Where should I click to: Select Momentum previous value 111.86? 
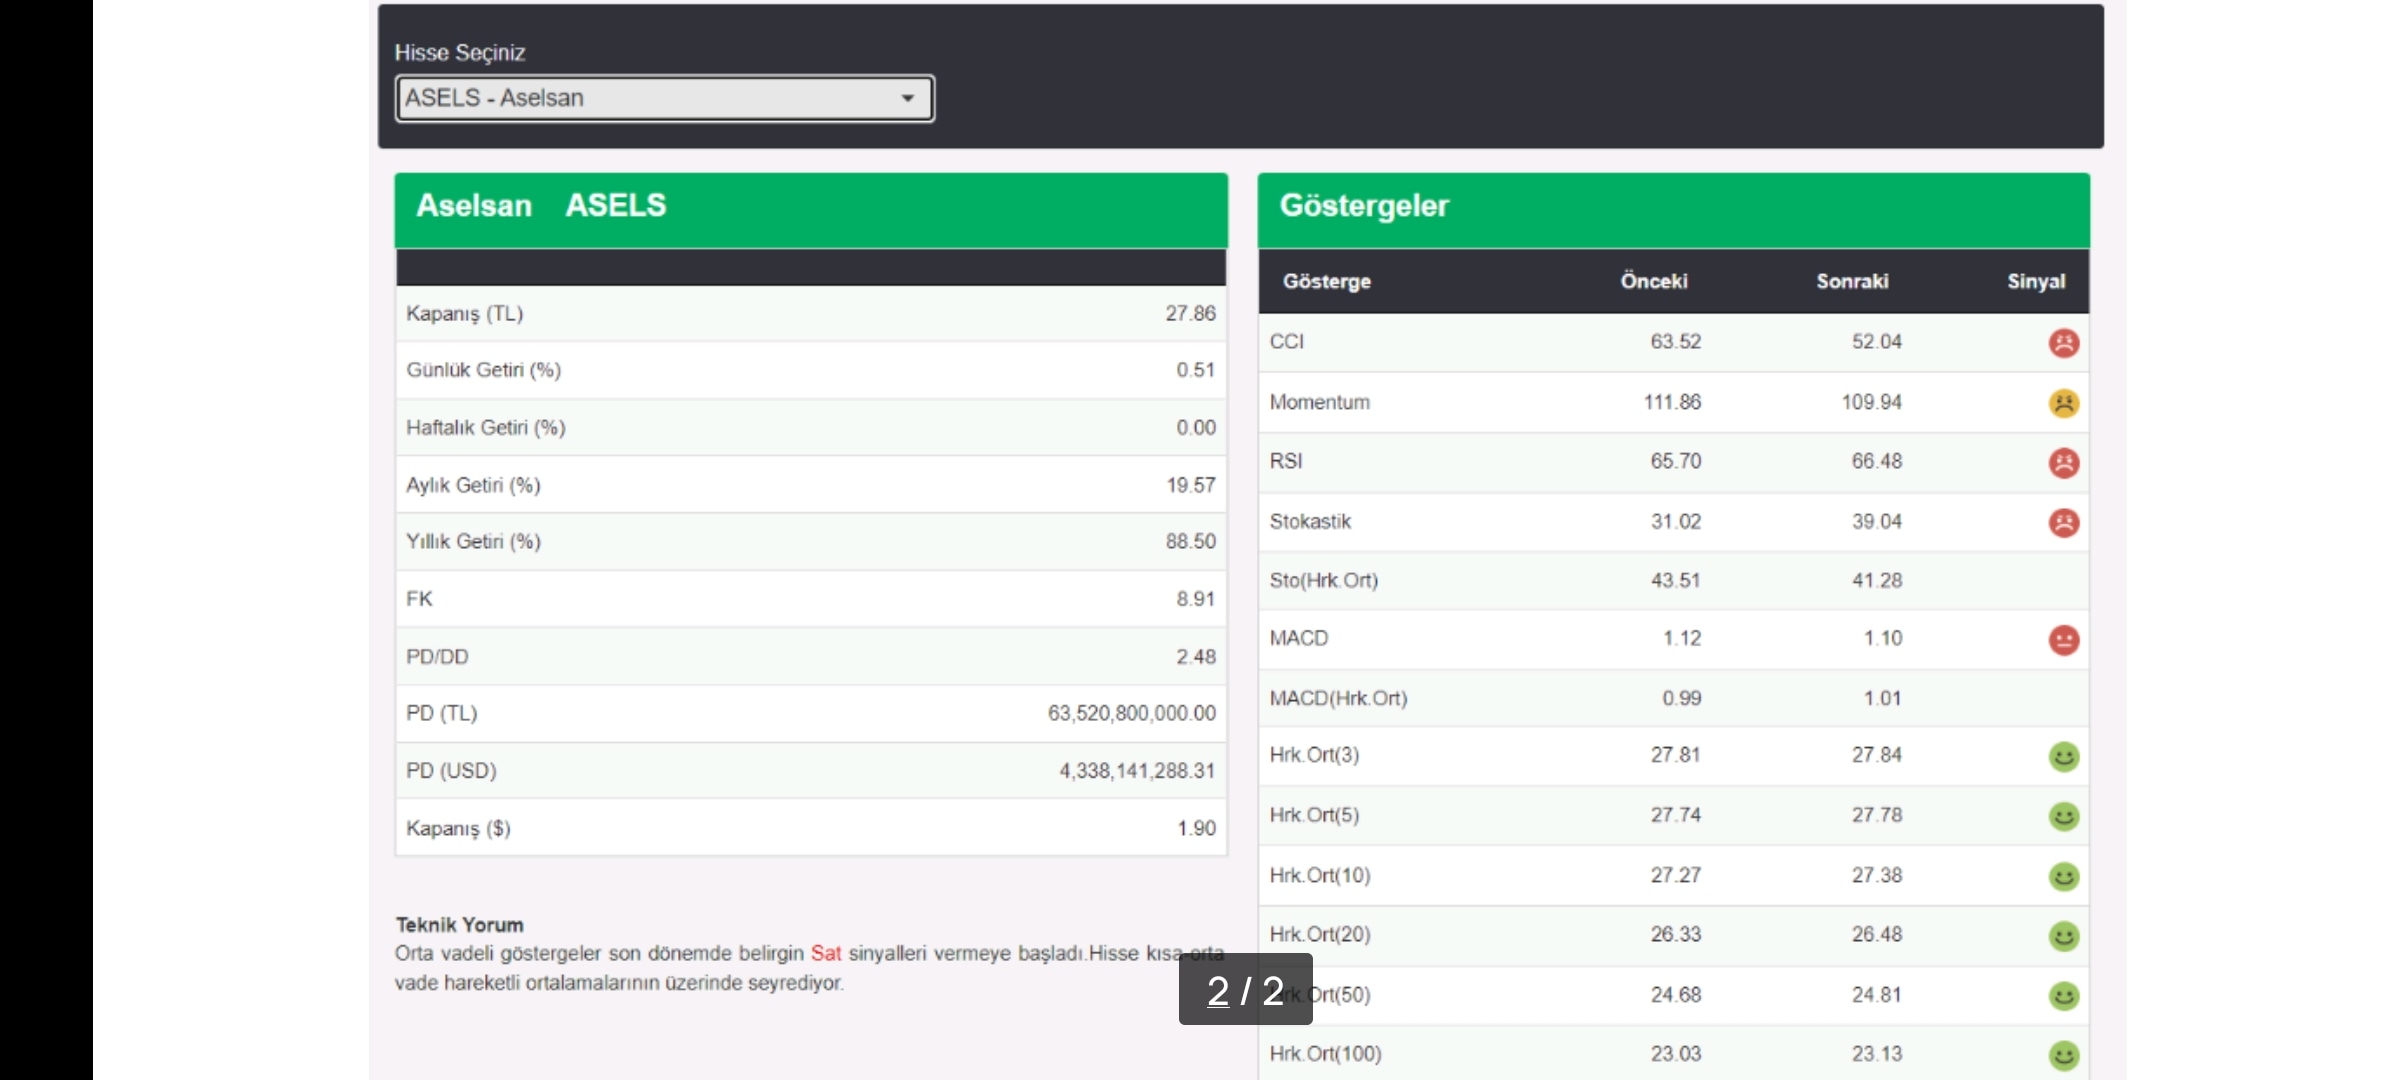(x=1672, y=402)
